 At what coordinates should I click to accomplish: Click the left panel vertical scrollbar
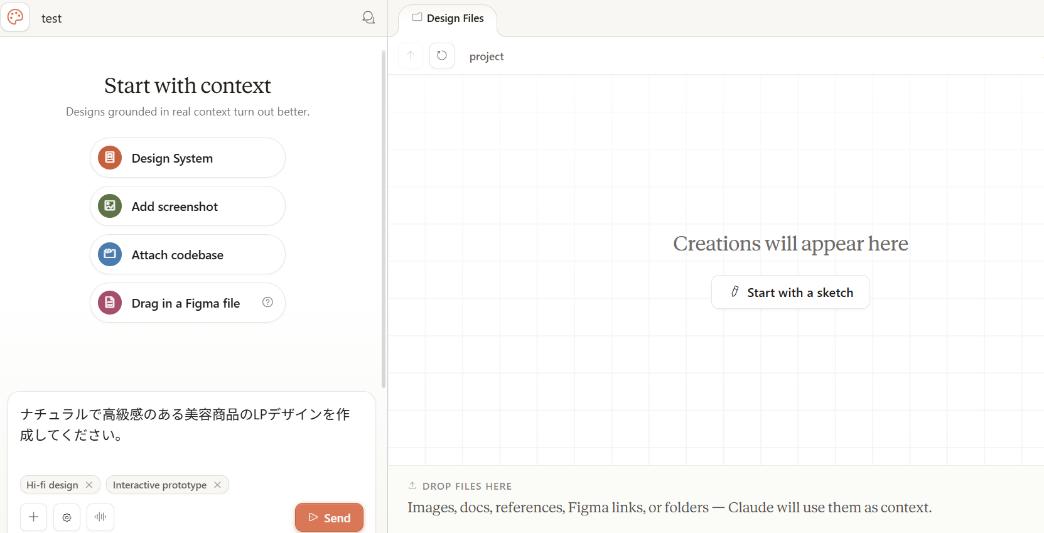tap(384, 218)
